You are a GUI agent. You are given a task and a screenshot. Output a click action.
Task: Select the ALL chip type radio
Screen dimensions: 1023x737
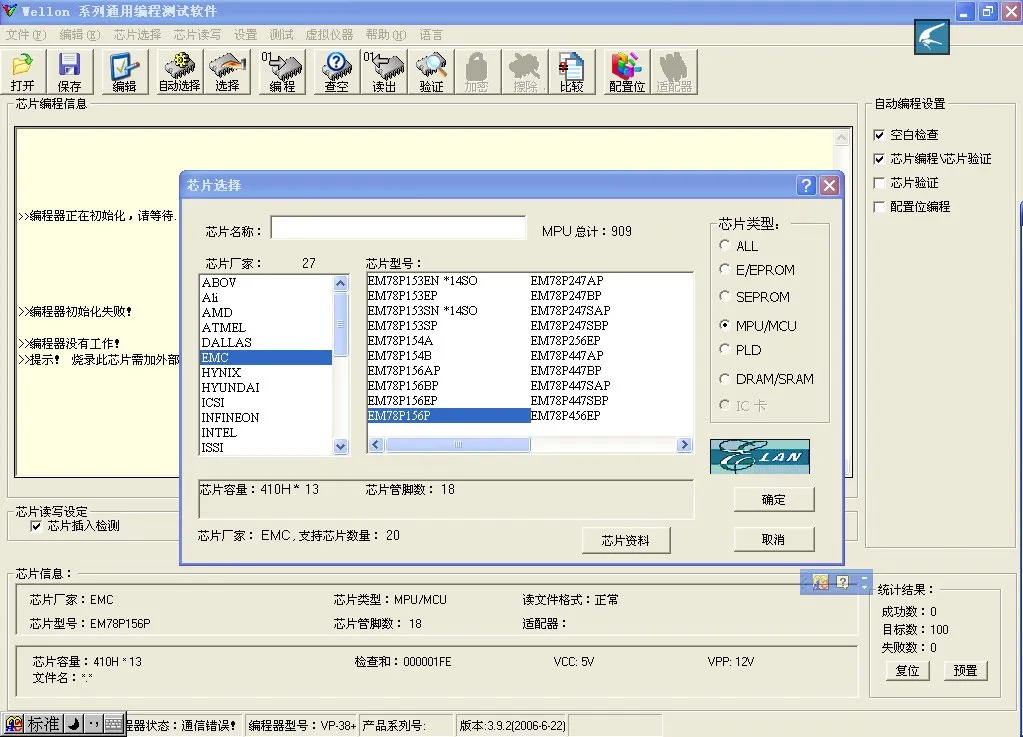point(724,245)
